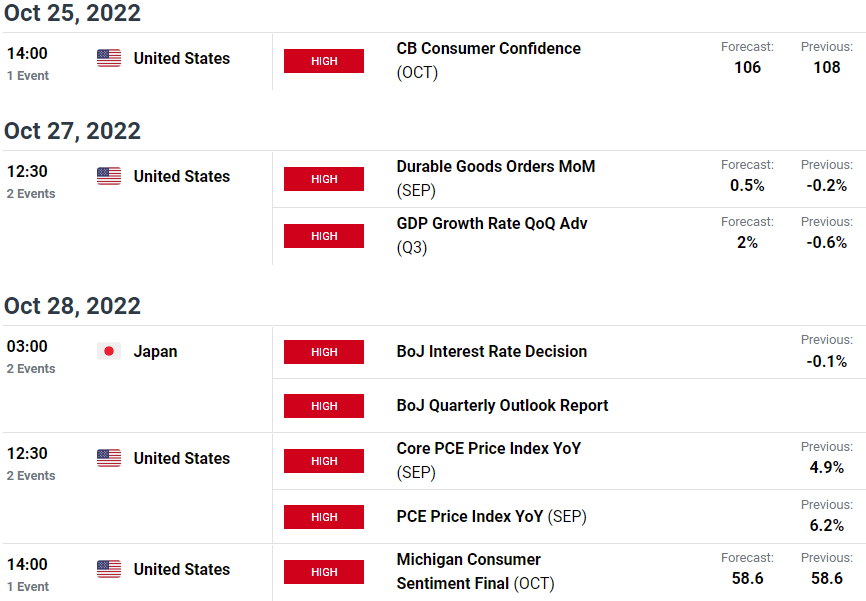Screen dimensions: 866x601
Task: Click HIGH badge for GDP Growth Rate
Action: point(324,236)
